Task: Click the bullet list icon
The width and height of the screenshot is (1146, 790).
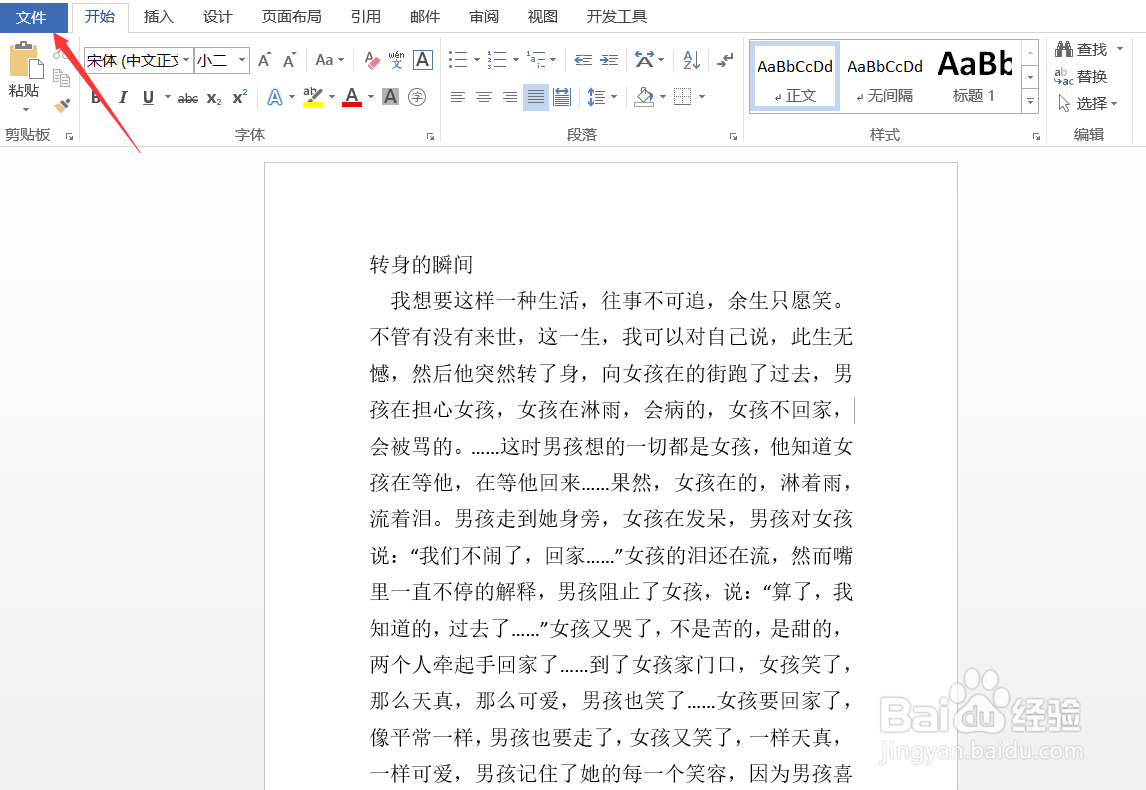Action: (x=458, y=60)
